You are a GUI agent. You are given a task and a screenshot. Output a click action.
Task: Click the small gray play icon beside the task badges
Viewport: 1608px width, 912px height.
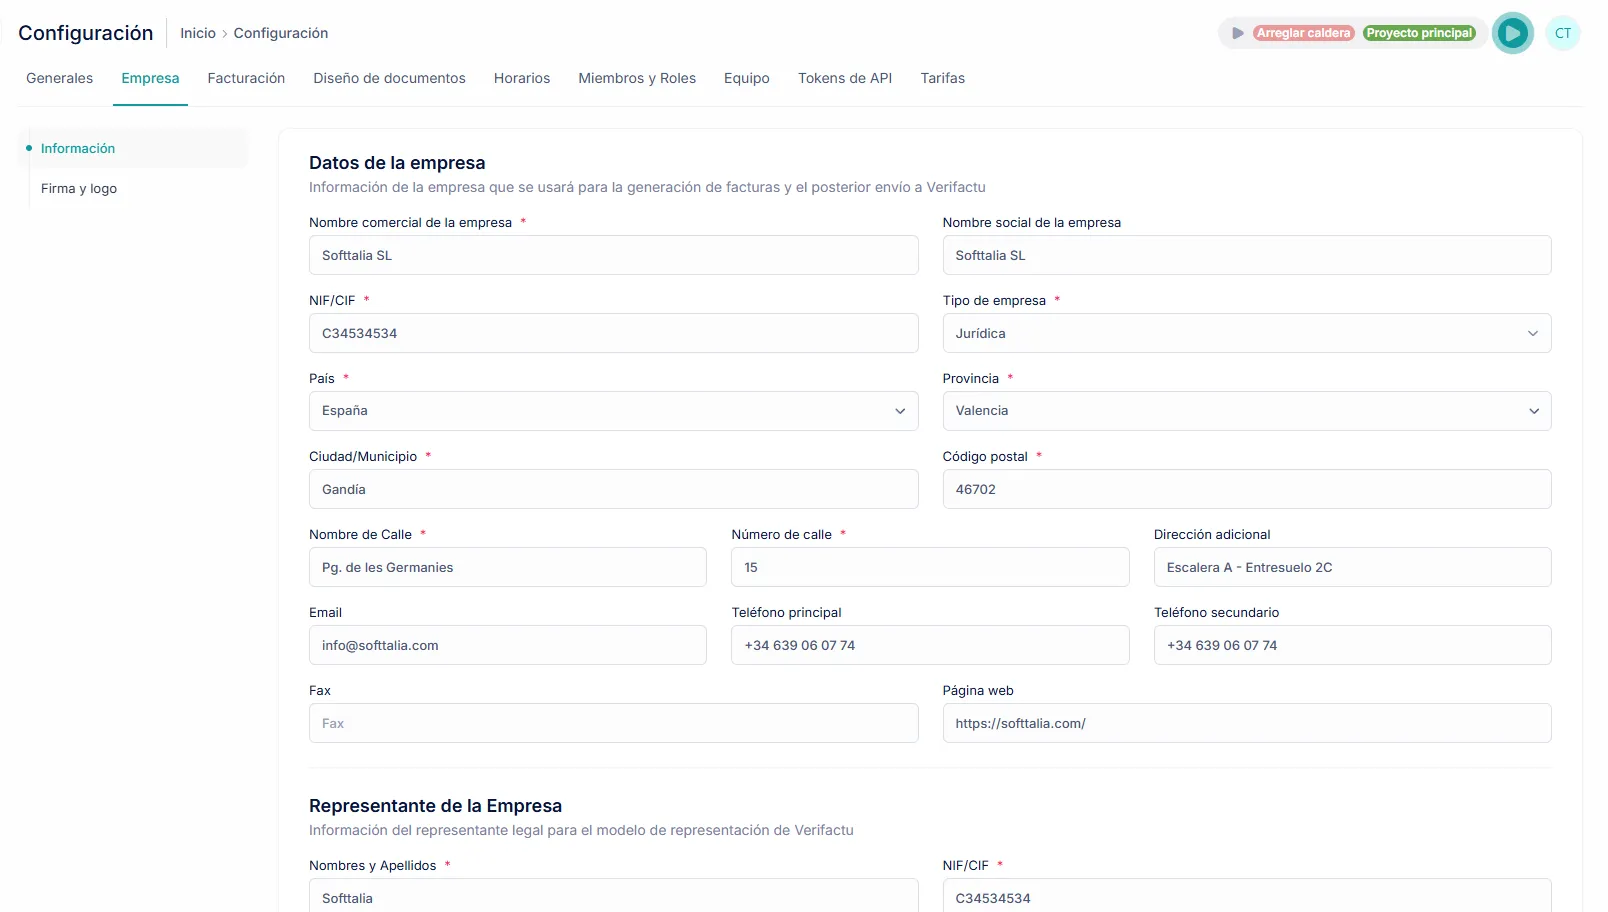[x=1236, y=32]
